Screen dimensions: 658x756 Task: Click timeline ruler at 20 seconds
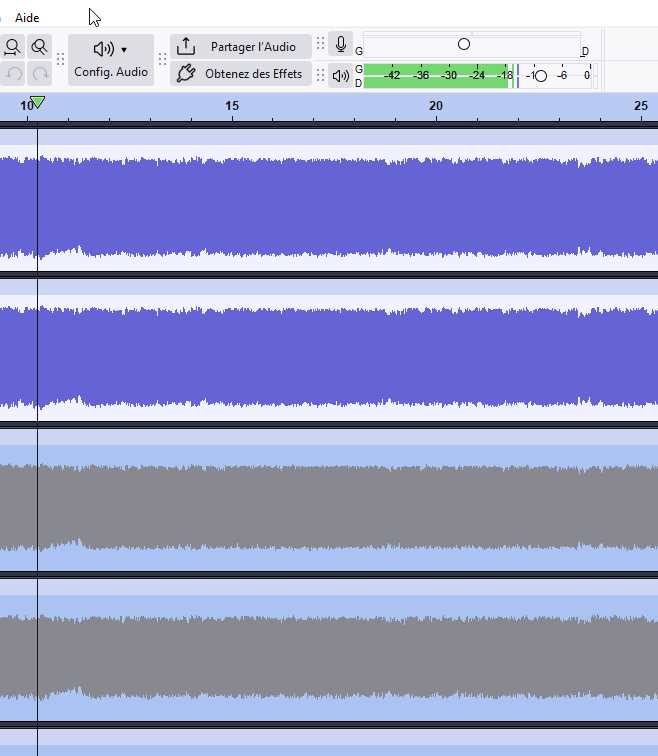click(x=436, y=106)
